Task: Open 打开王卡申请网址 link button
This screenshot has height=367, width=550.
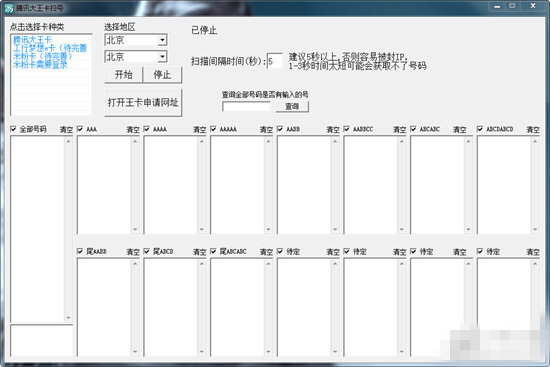Action: 143,102
